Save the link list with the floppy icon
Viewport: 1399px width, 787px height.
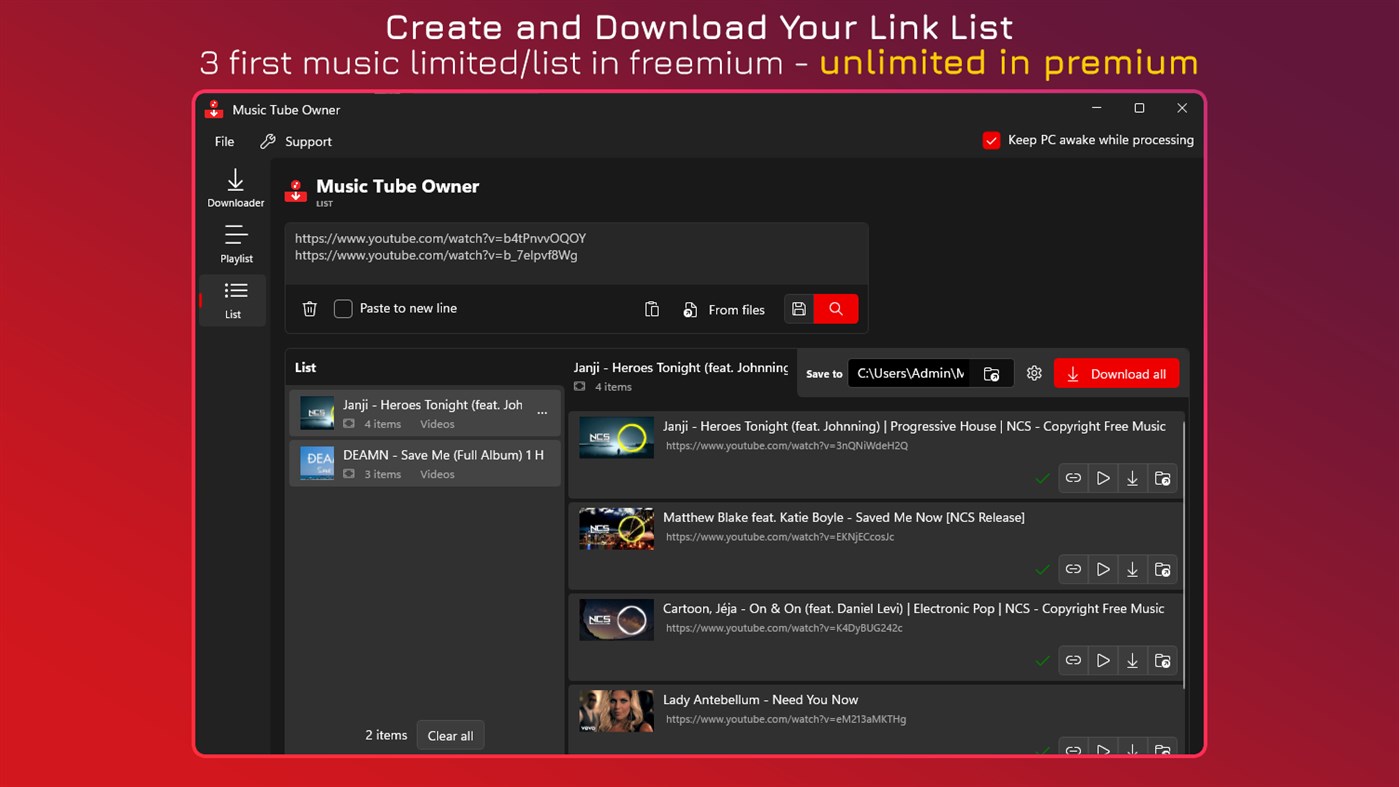[798, 308]
